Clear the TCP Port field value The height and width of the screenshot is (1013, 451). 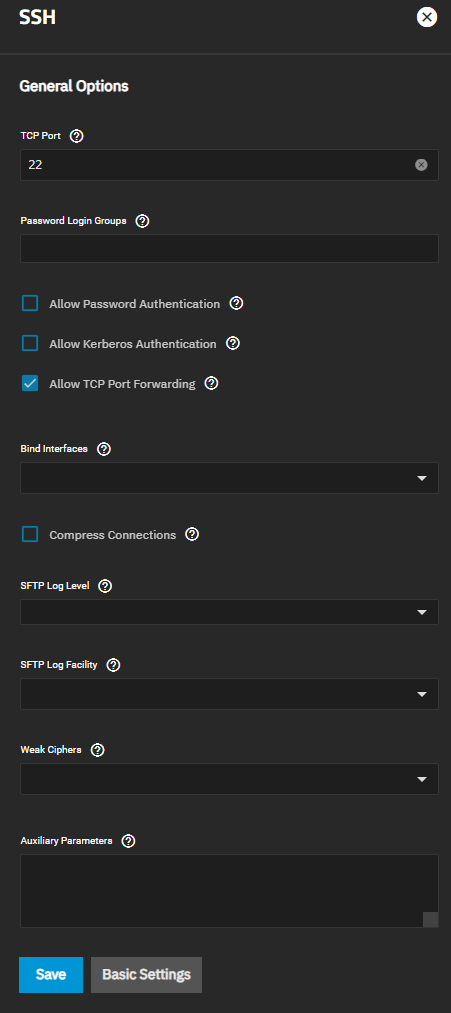coord(421,165)
